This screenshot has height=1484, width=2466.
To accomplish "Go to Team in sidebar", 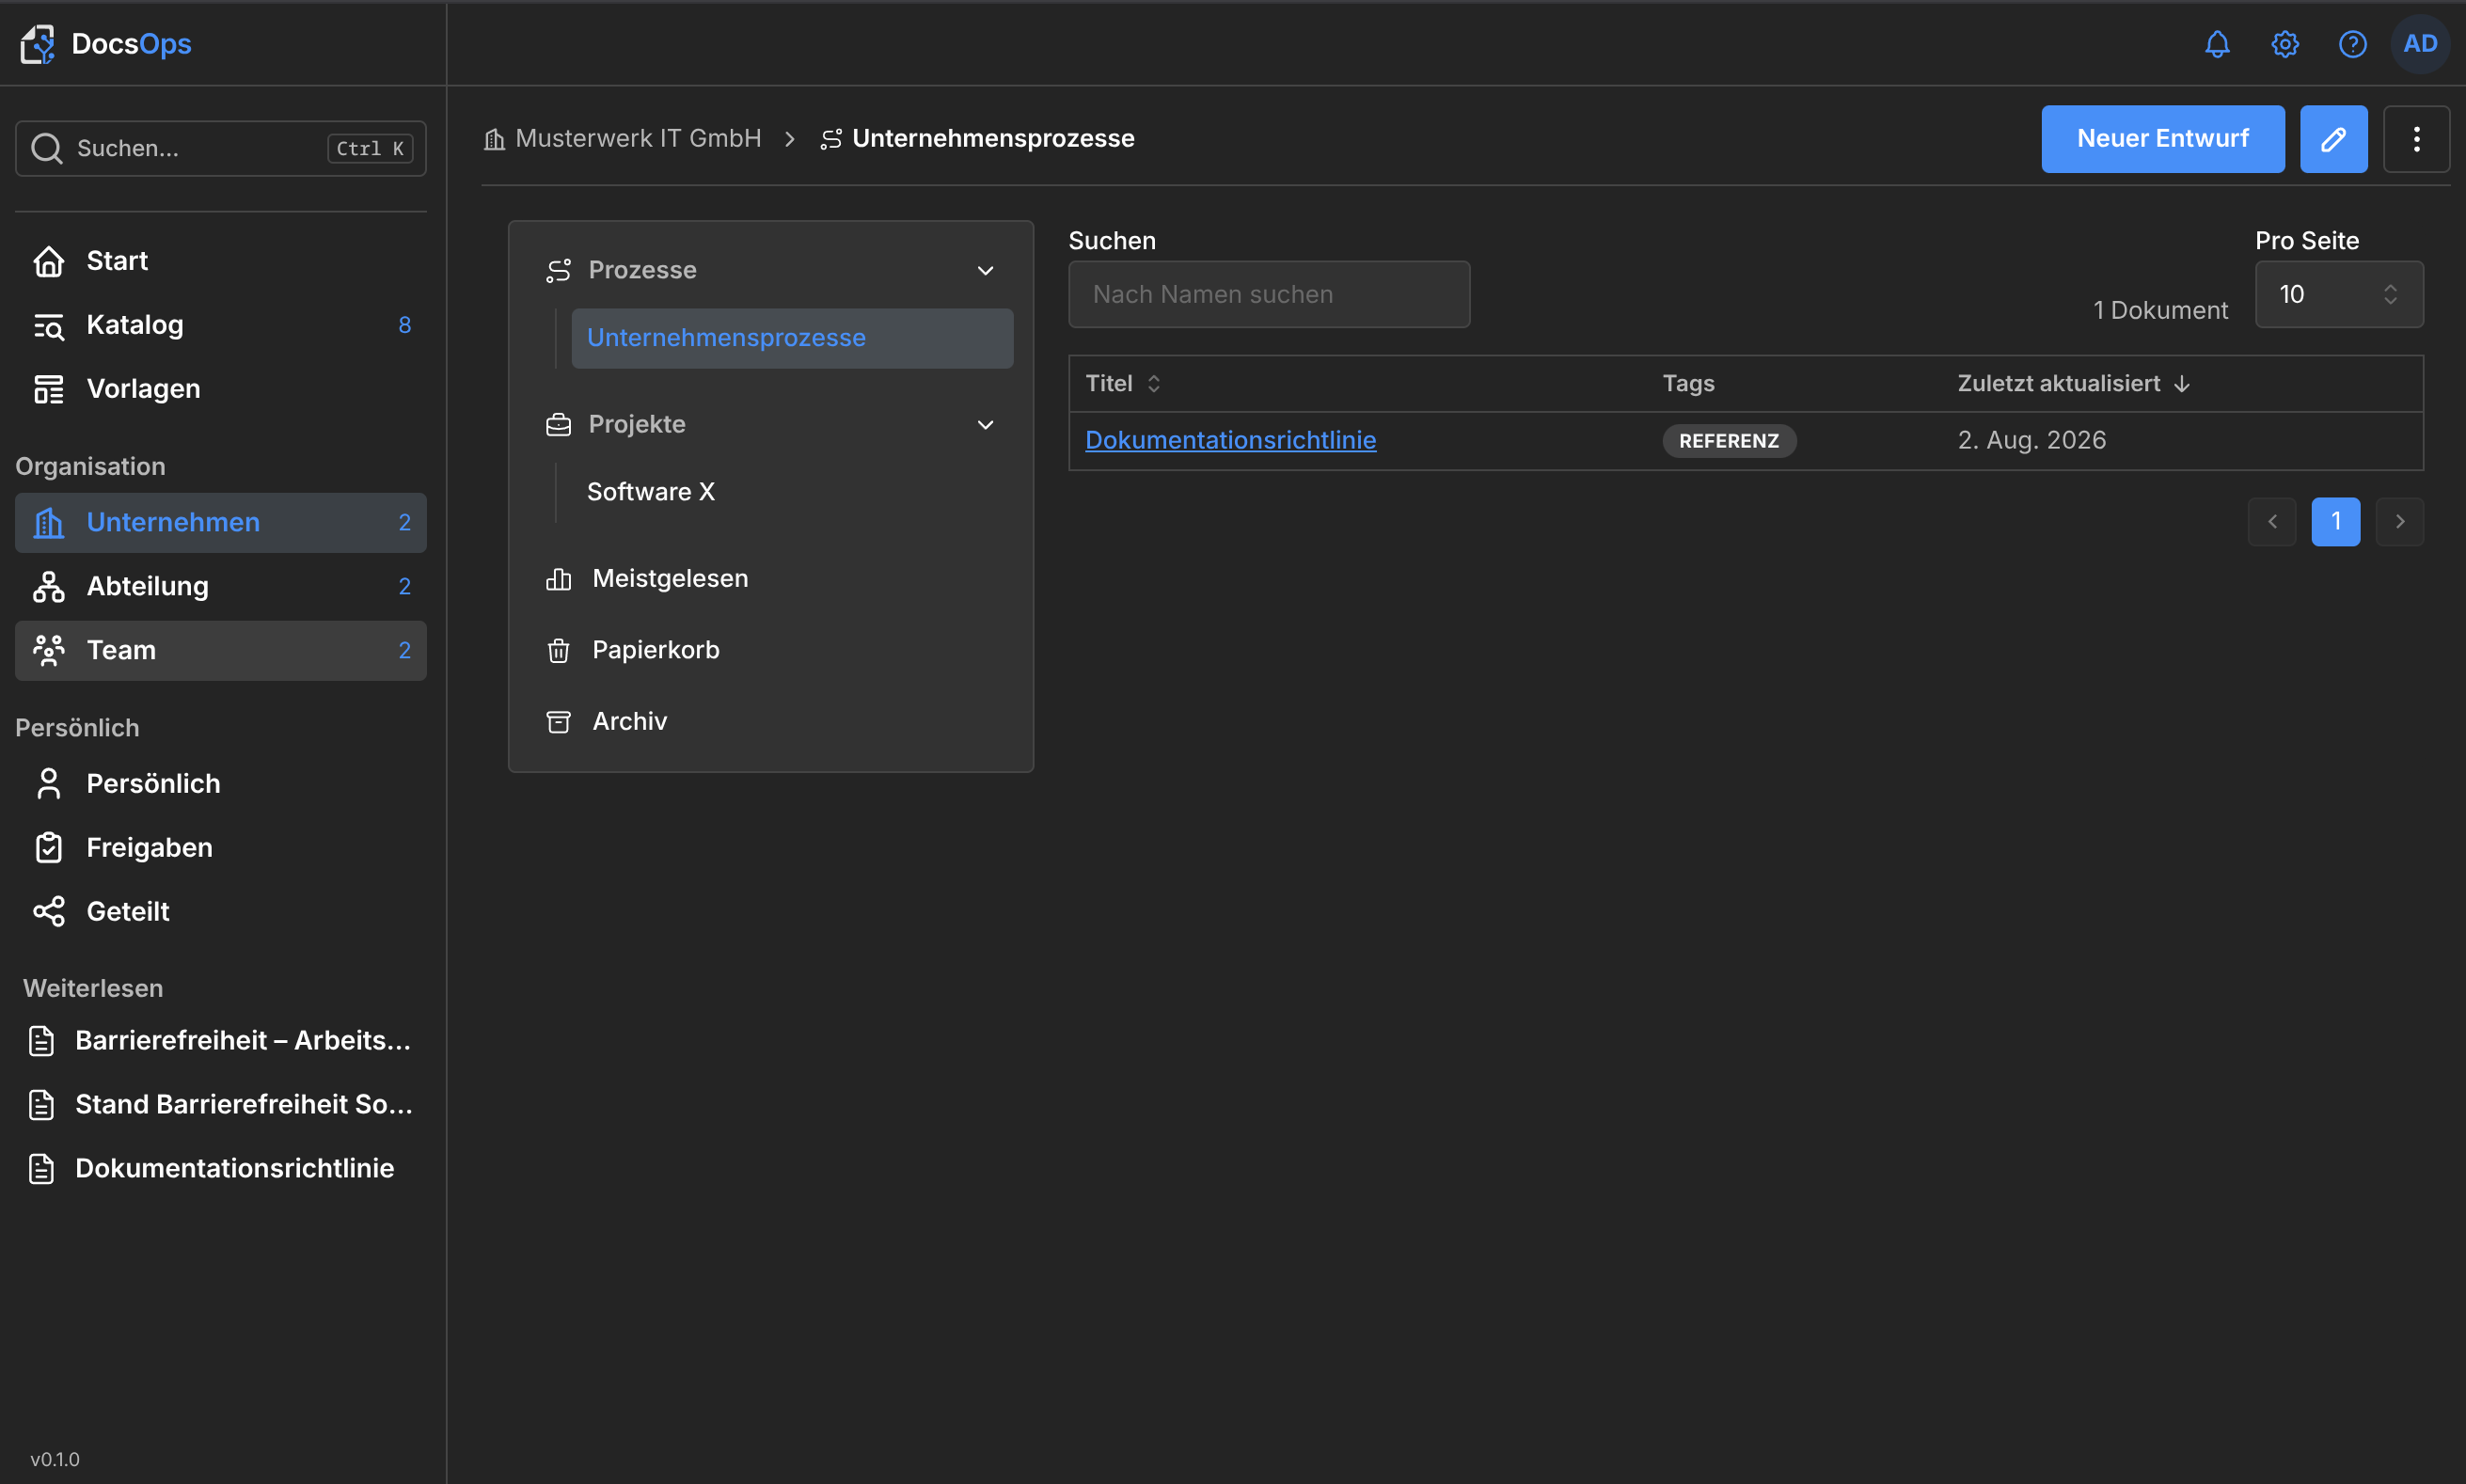I will coord(220,651).
